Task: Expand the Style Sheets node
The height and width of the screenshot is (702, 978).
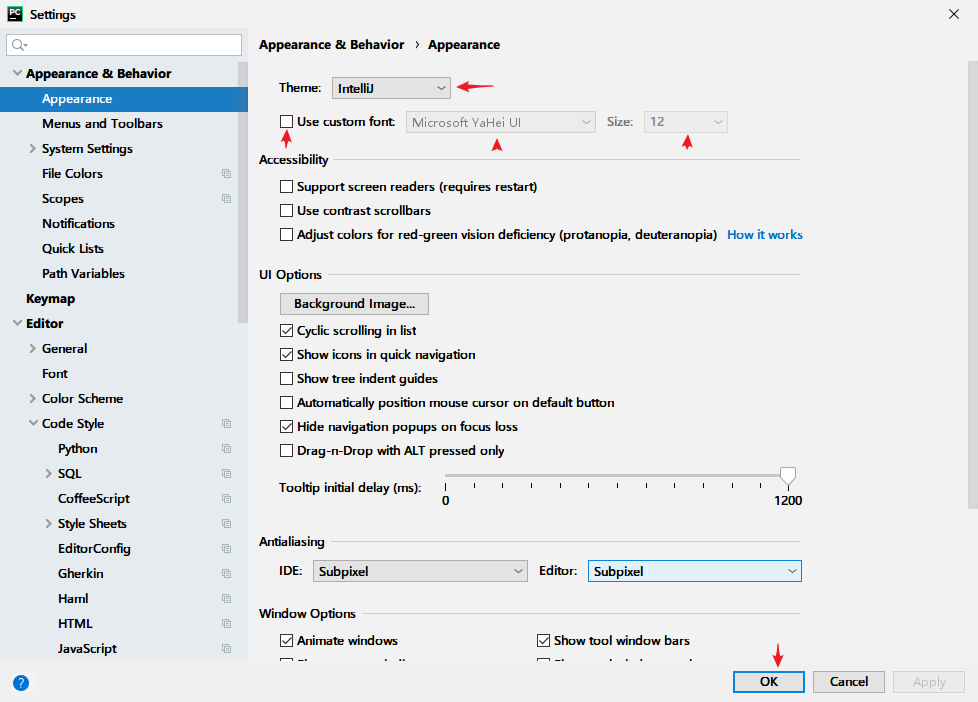Action: pyautogui.click(x=48, y=524)
